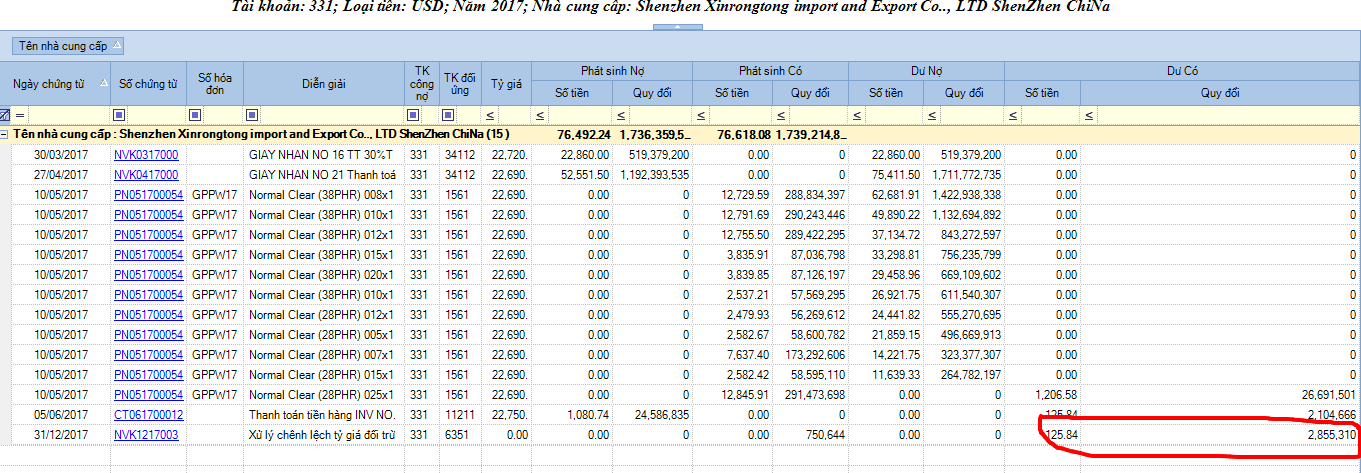Viewport: 1361px width, 473px height.
Task: Select the Dư Có Quy đổi cell showing 2,855,310
Action: coord(1220,435)
